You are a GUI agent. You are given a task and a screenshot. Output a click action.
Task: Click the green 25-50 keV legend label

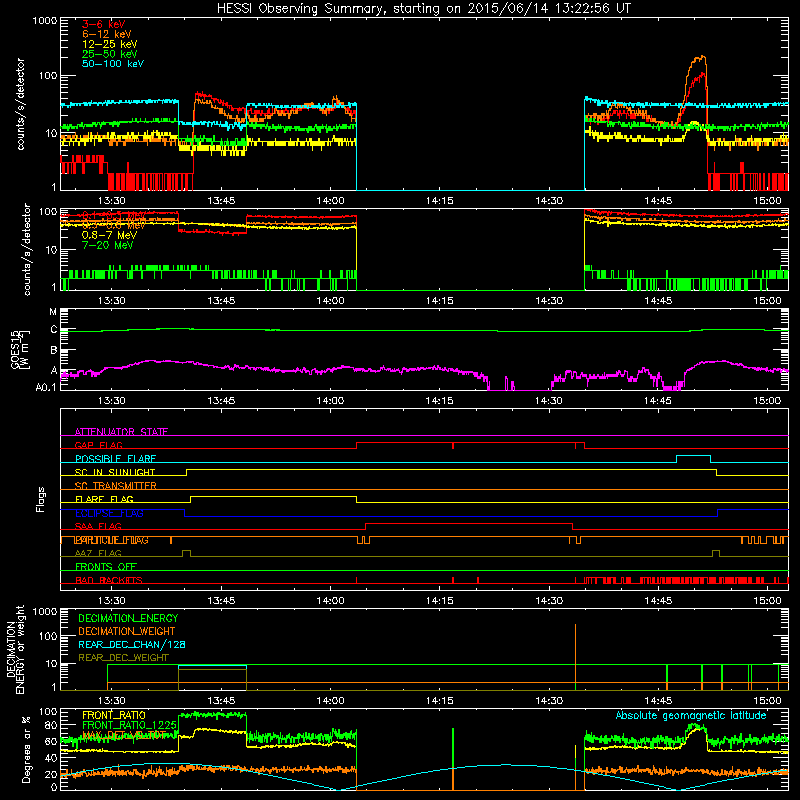(x=109, y=54)
